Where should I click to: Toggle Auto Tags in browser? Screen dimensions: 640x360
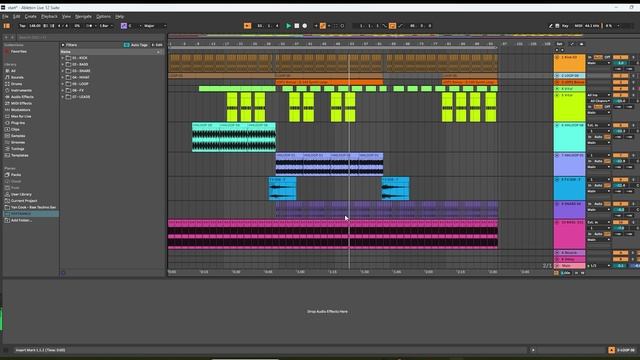pos(136,45)
